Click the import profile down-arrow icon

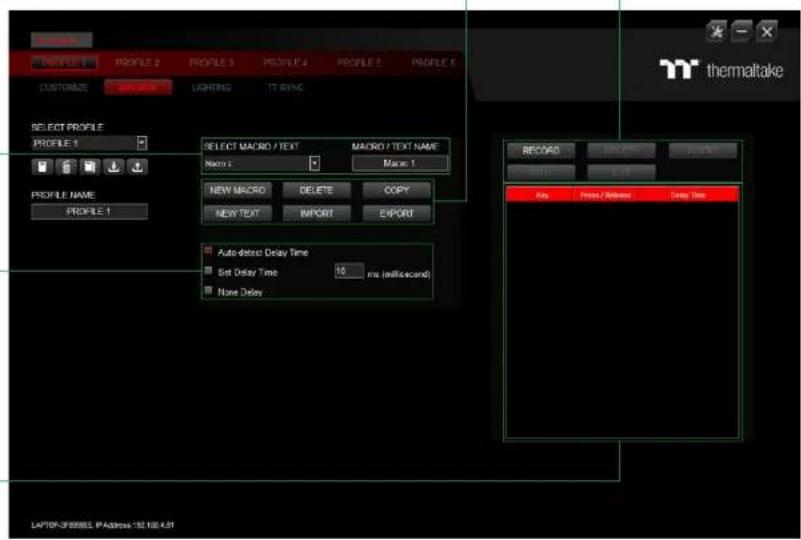tap(113, 167)
